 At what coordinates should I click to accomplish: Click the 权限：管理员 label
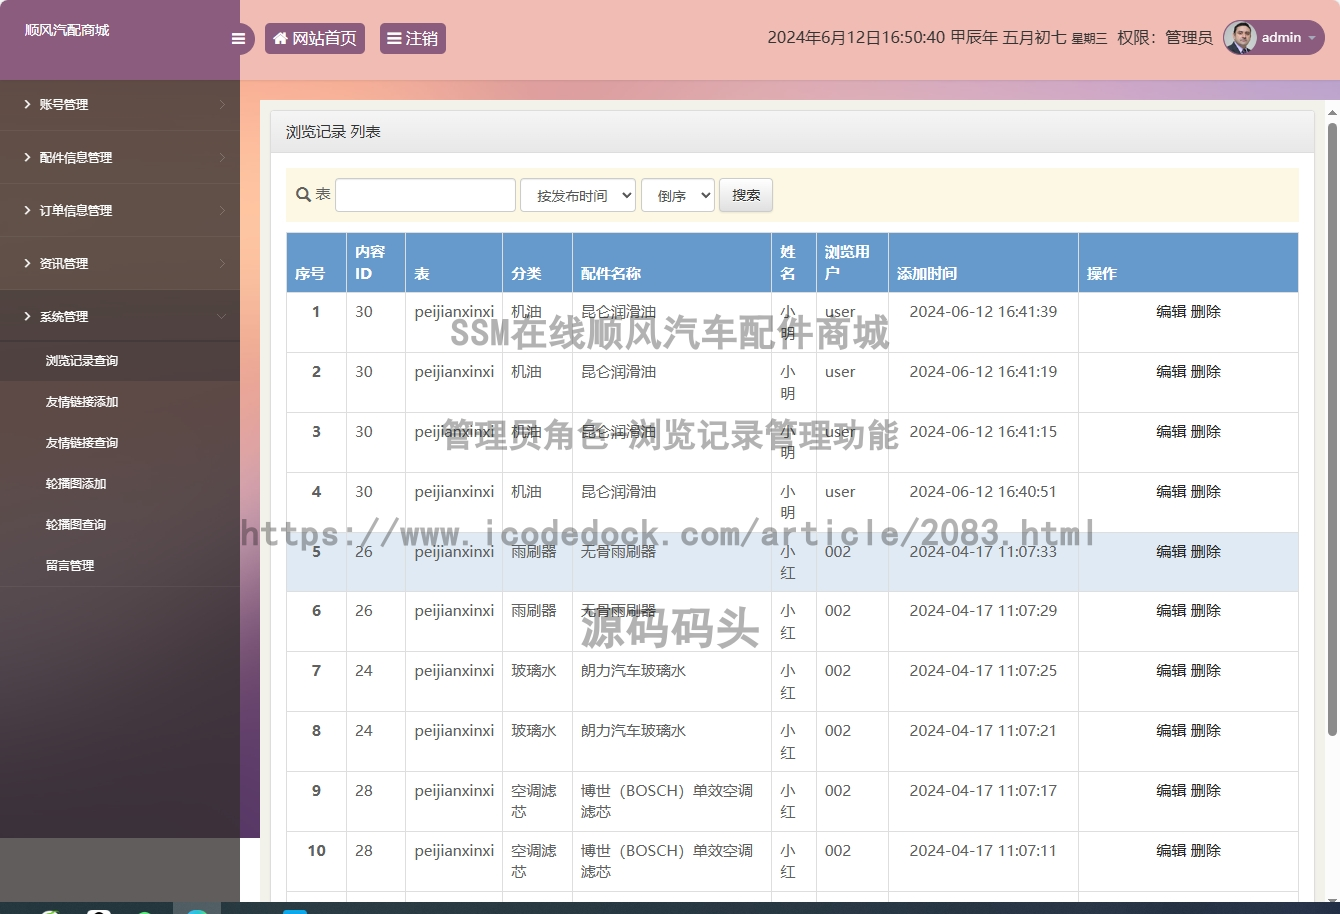click(1165, 38)
